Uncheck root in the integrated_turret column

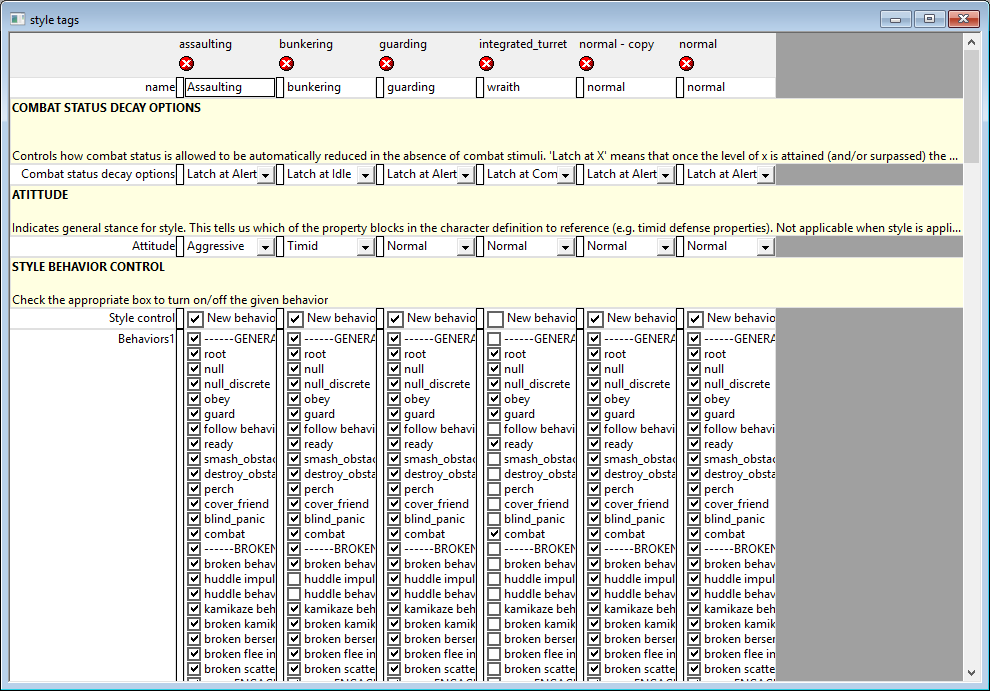point(494,354)
